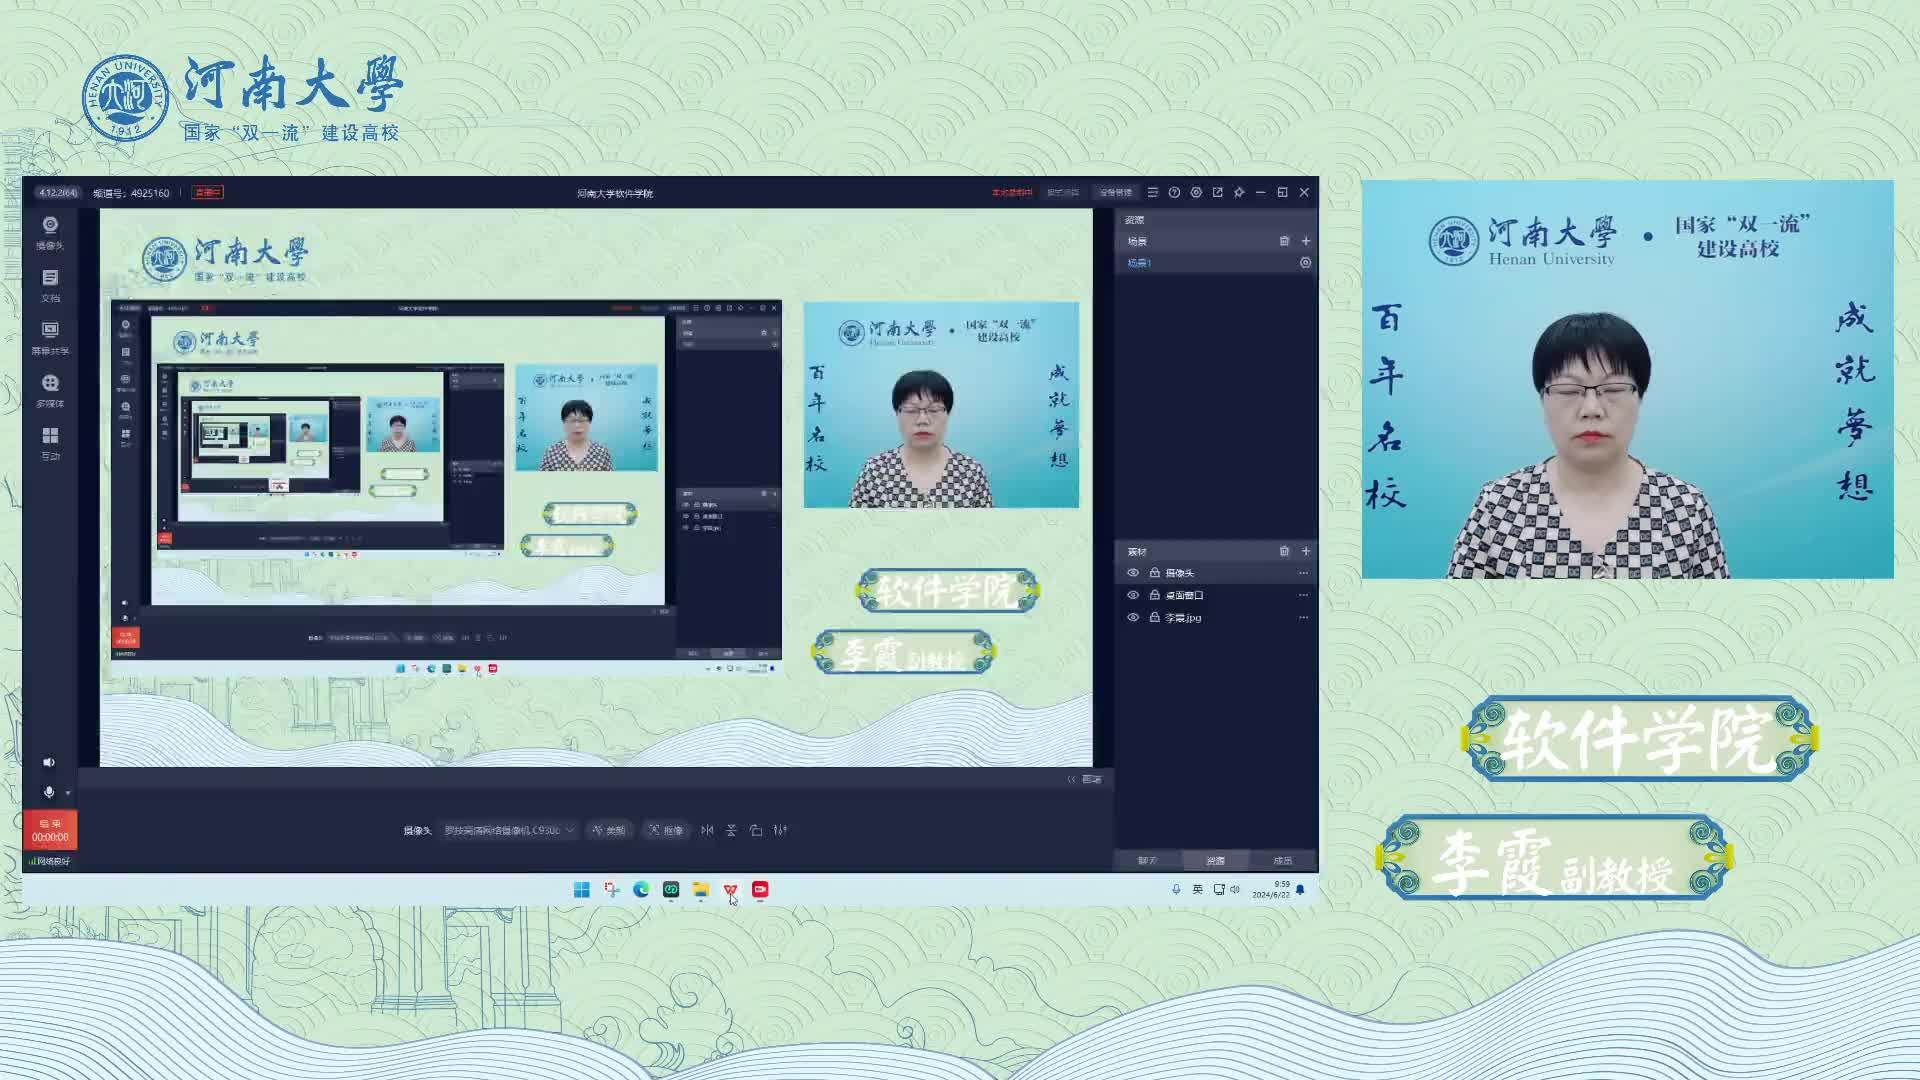
Task: Open more options for 桌面窗口 layer
Action: [x=1303, y=595]
